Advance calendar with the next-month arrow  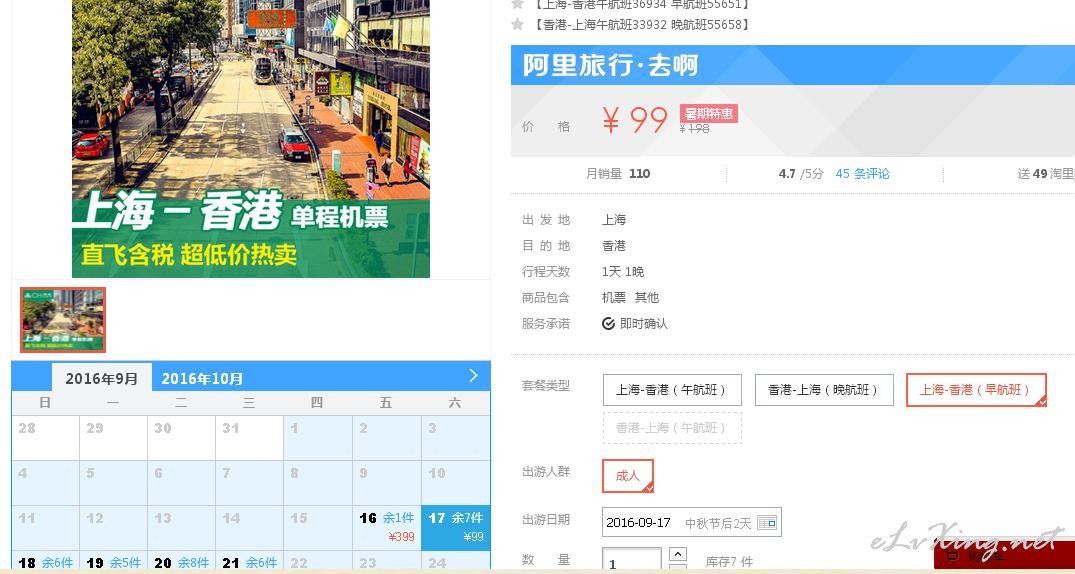473,376
